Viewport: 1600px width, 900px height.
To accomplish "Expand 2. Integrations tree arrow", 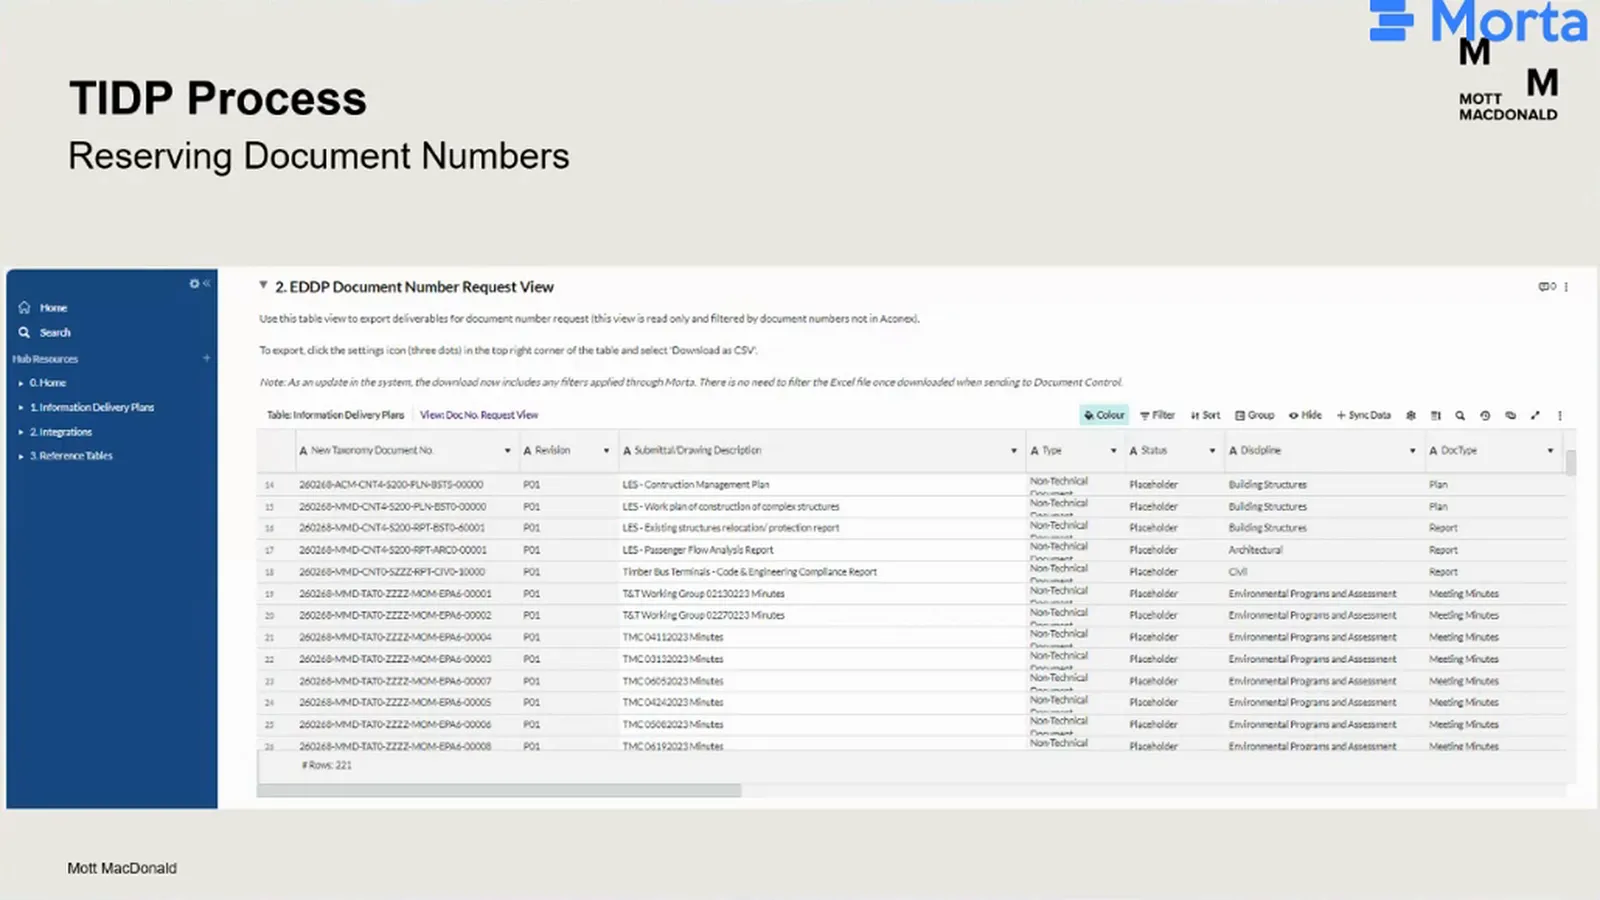I will pos(20,432).
